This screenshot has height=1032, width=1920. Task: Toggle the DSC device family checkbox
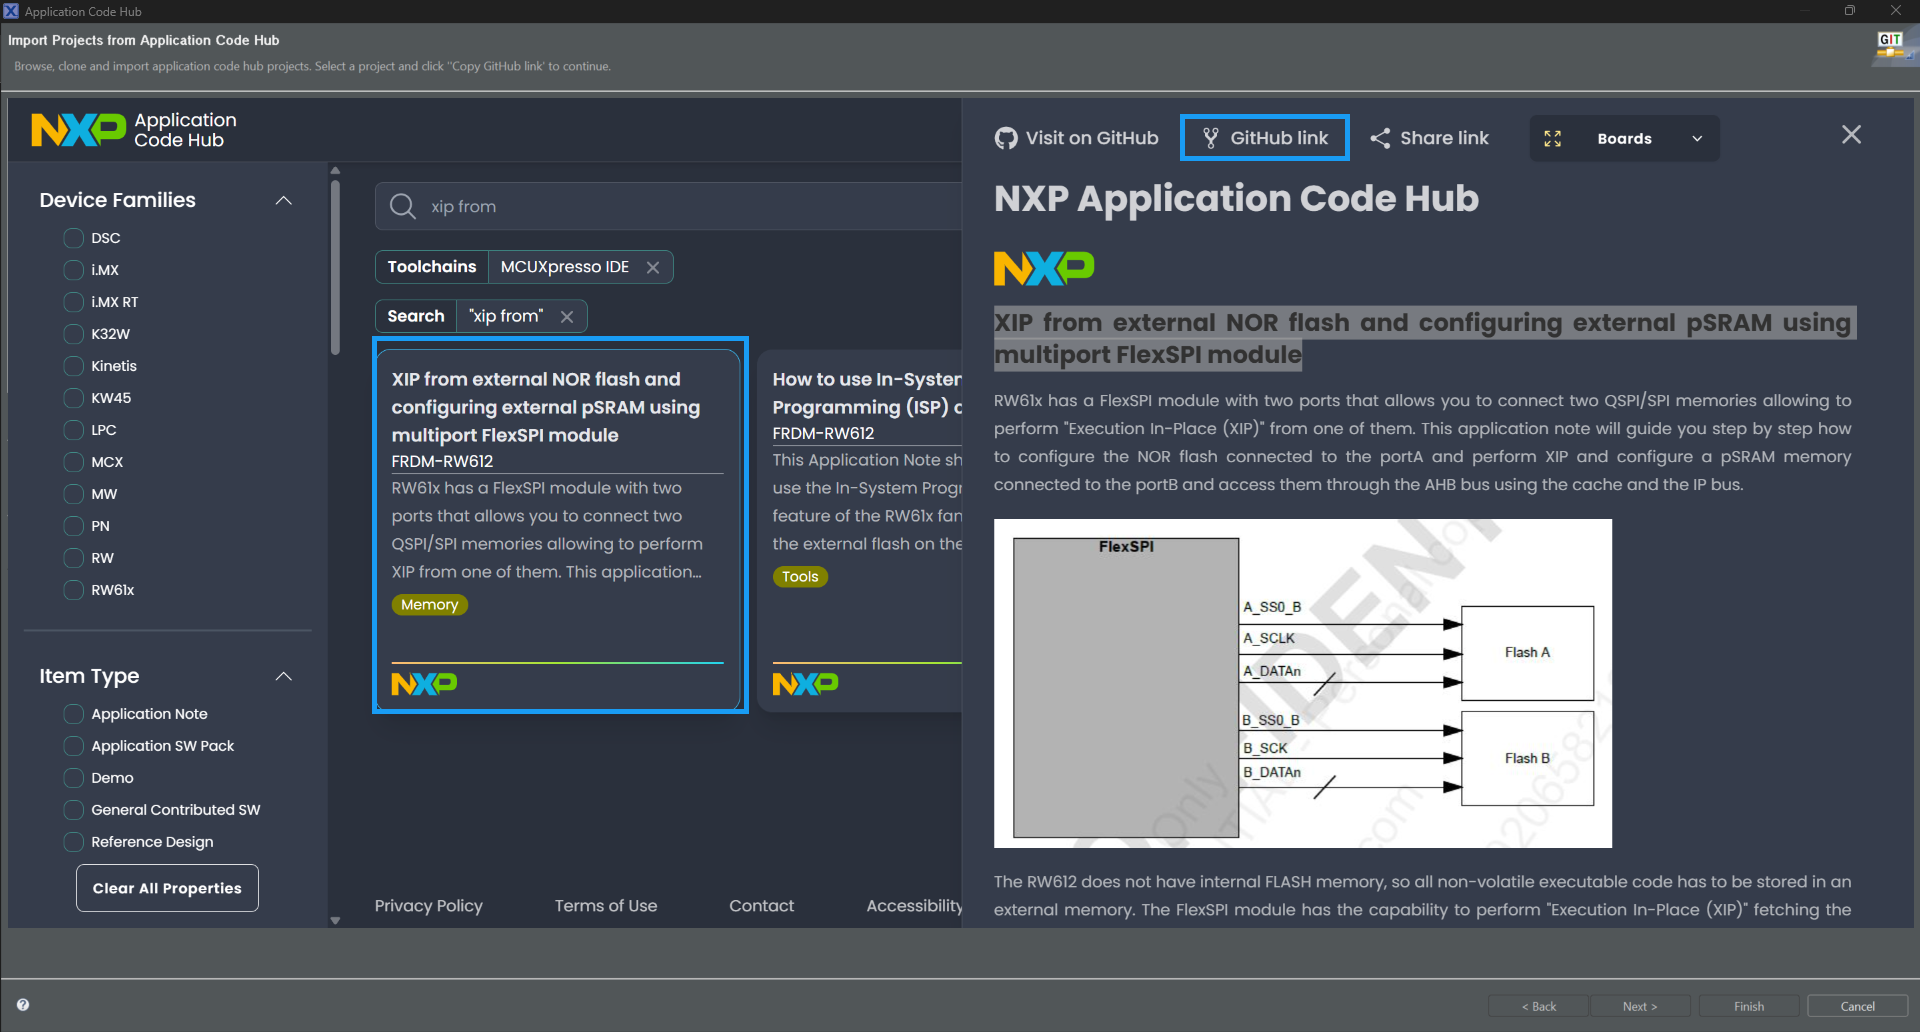[x=73, y=238]
